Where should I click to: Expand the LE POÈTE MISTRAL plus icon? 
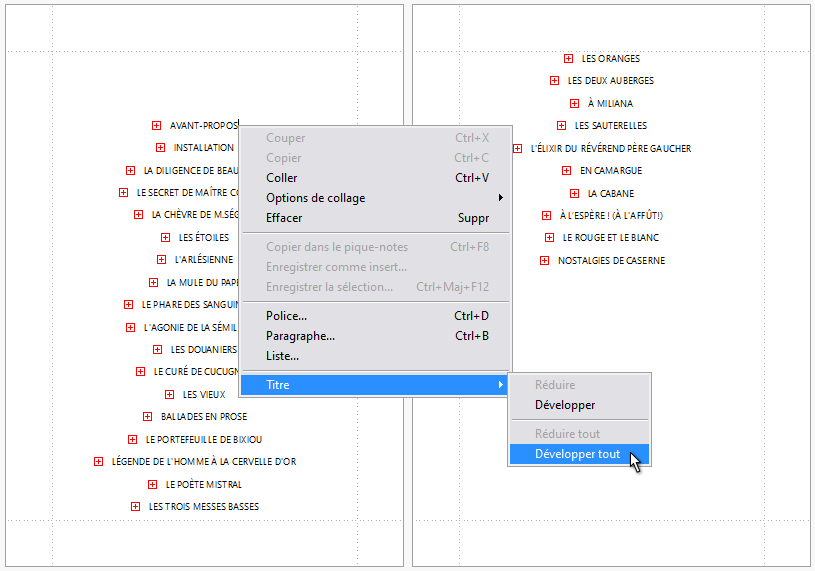coord(152,484)
